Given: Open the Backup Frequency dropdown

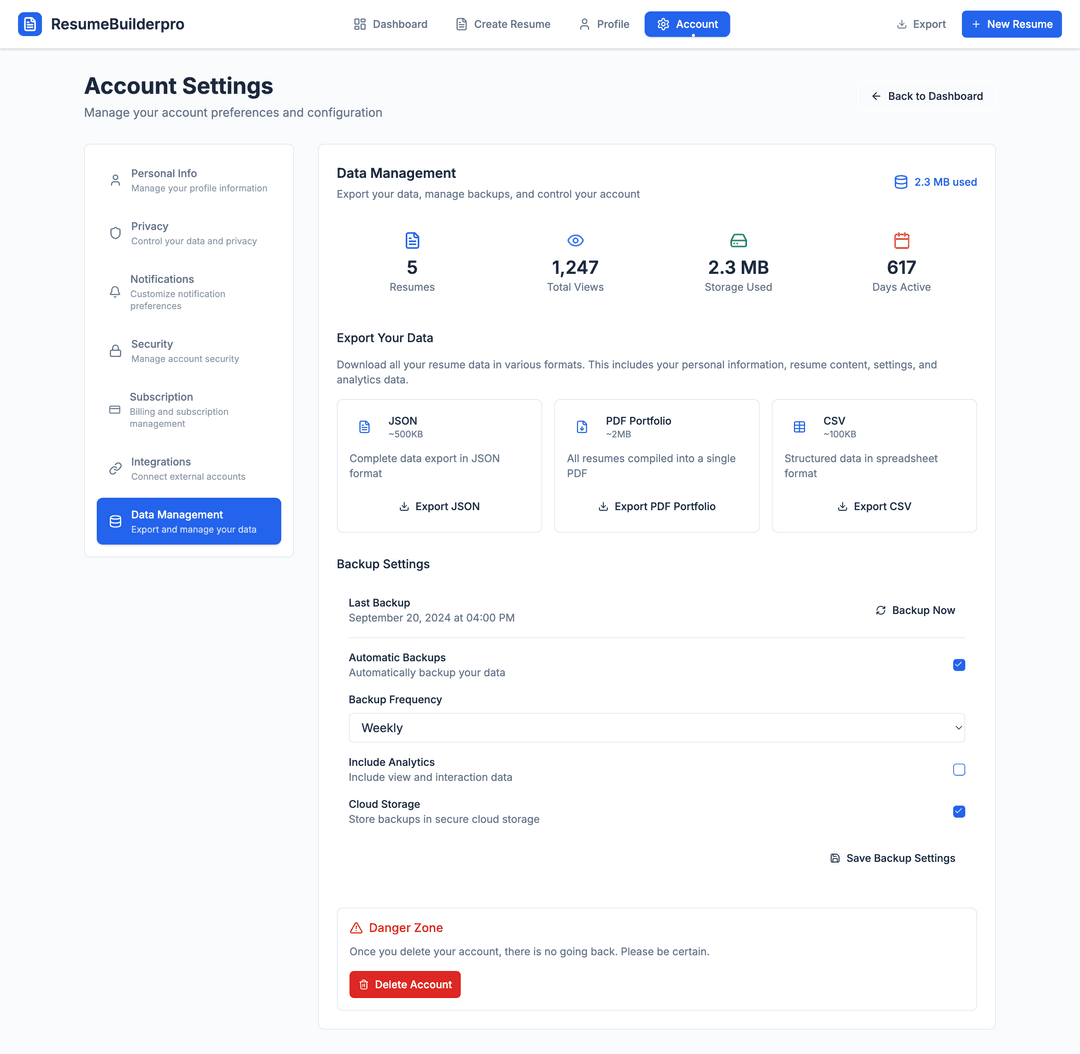Looking at the screenshot, I should [656, 727].
